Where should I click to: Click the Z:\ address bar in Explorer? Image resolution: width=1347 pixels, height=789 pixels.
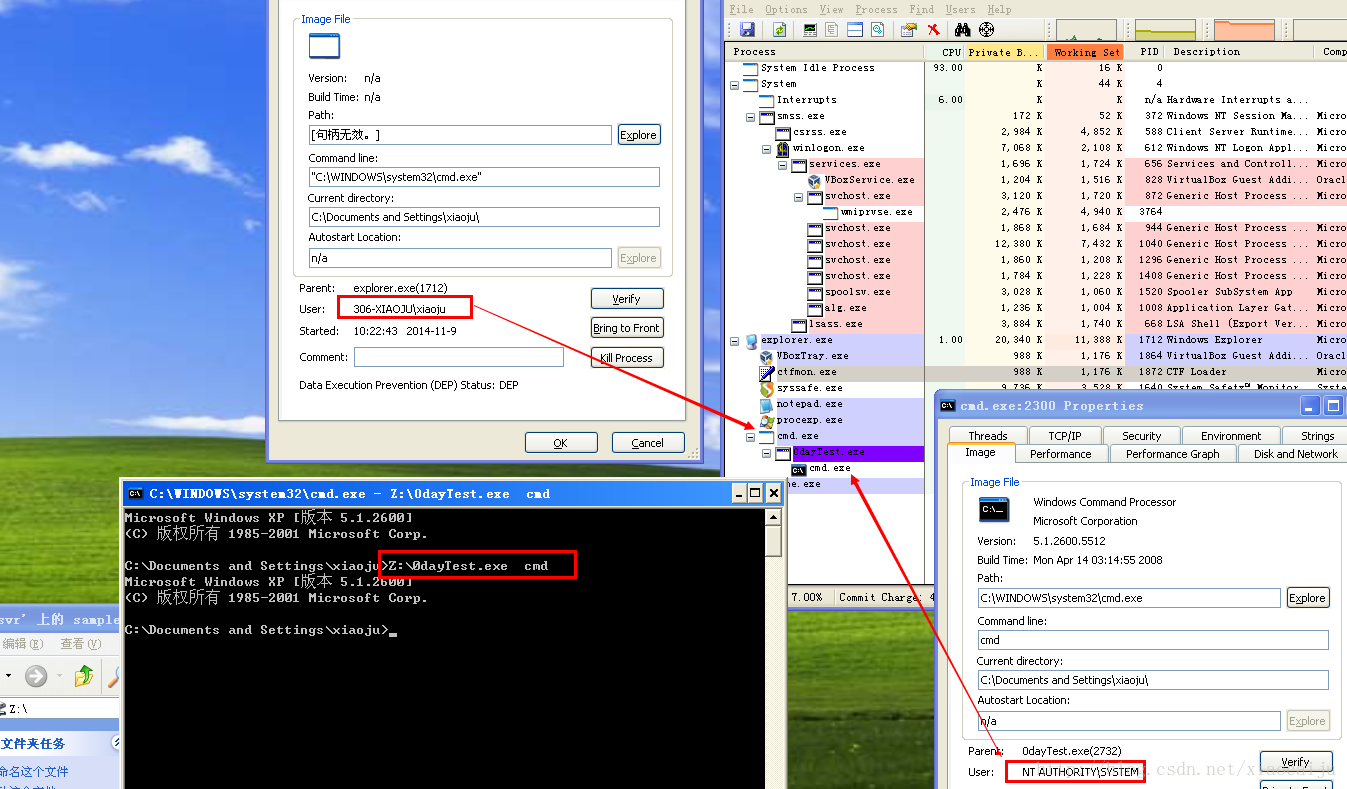pos(60,708)
